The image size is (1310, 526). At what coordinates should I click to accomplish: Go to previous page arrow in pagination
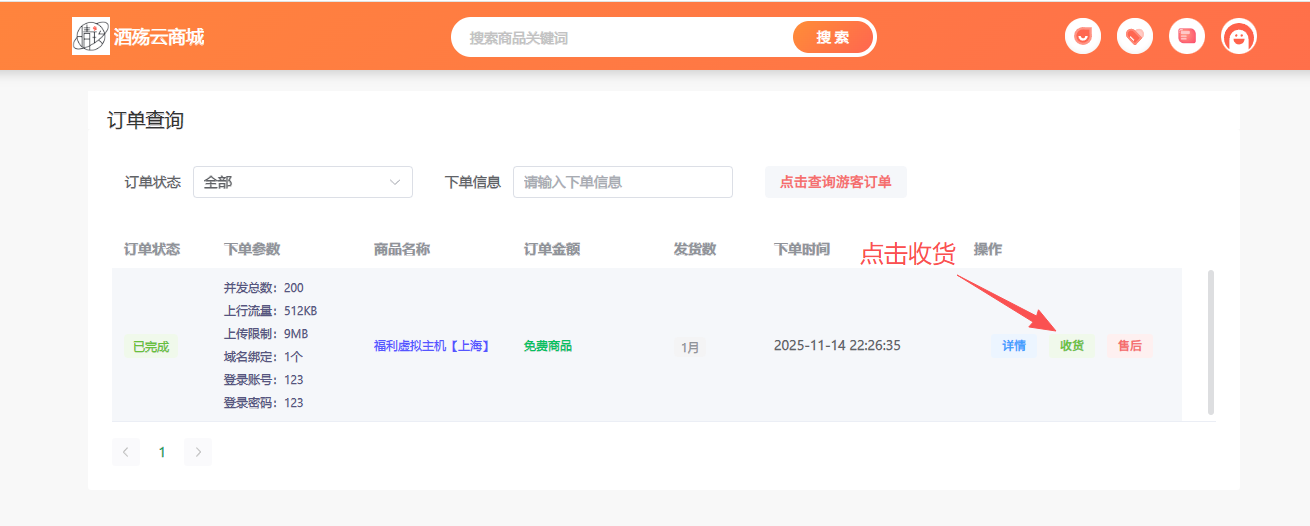coord(126,452)
